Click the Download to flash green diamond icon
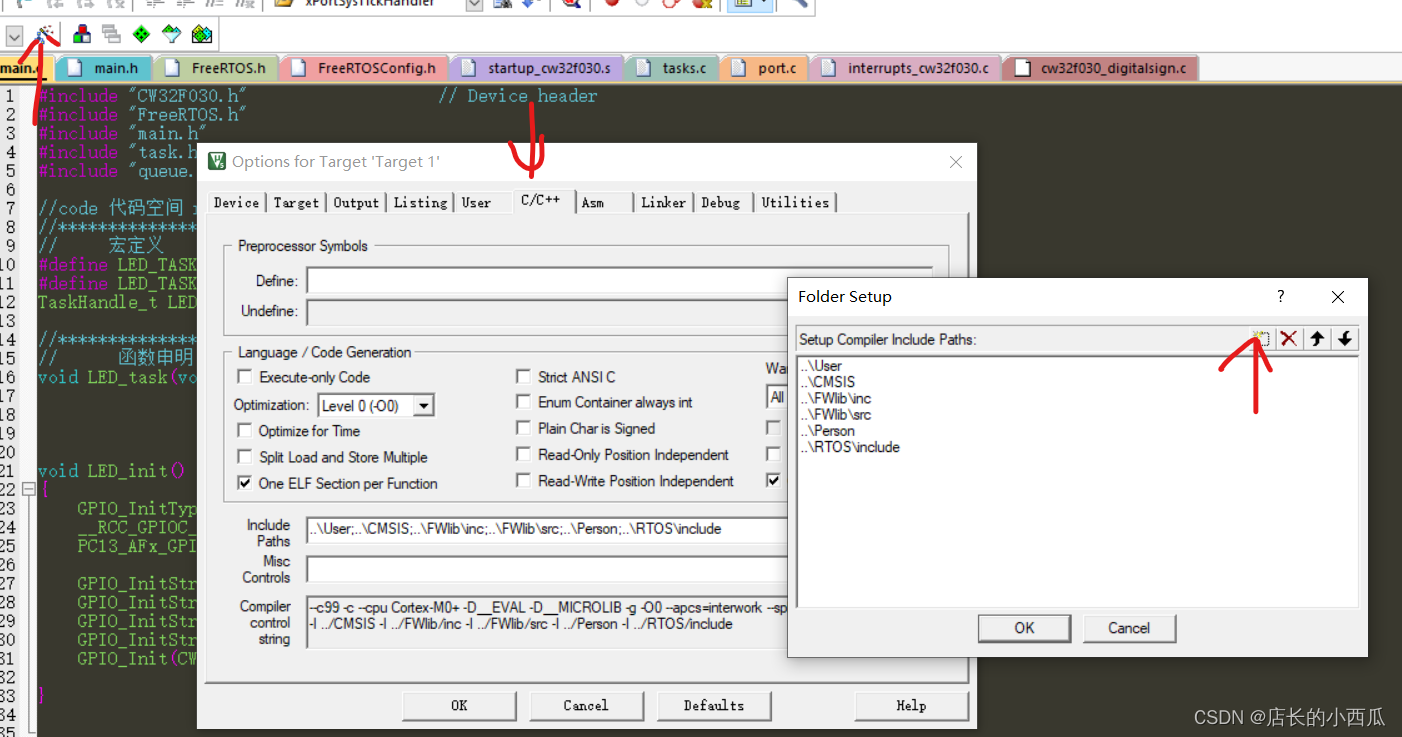This screenshot has height=737, width=1402. point(141,32)
